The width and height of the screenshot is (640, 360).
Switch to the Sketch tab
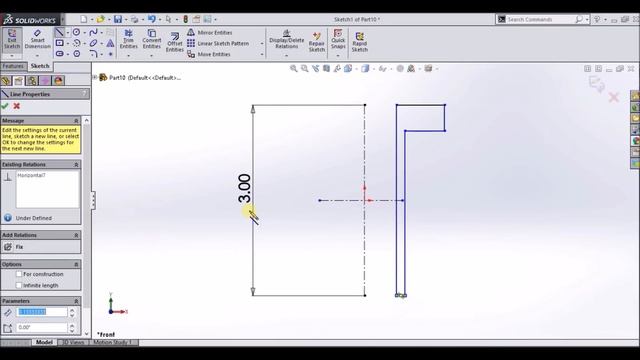coord(40,66)
